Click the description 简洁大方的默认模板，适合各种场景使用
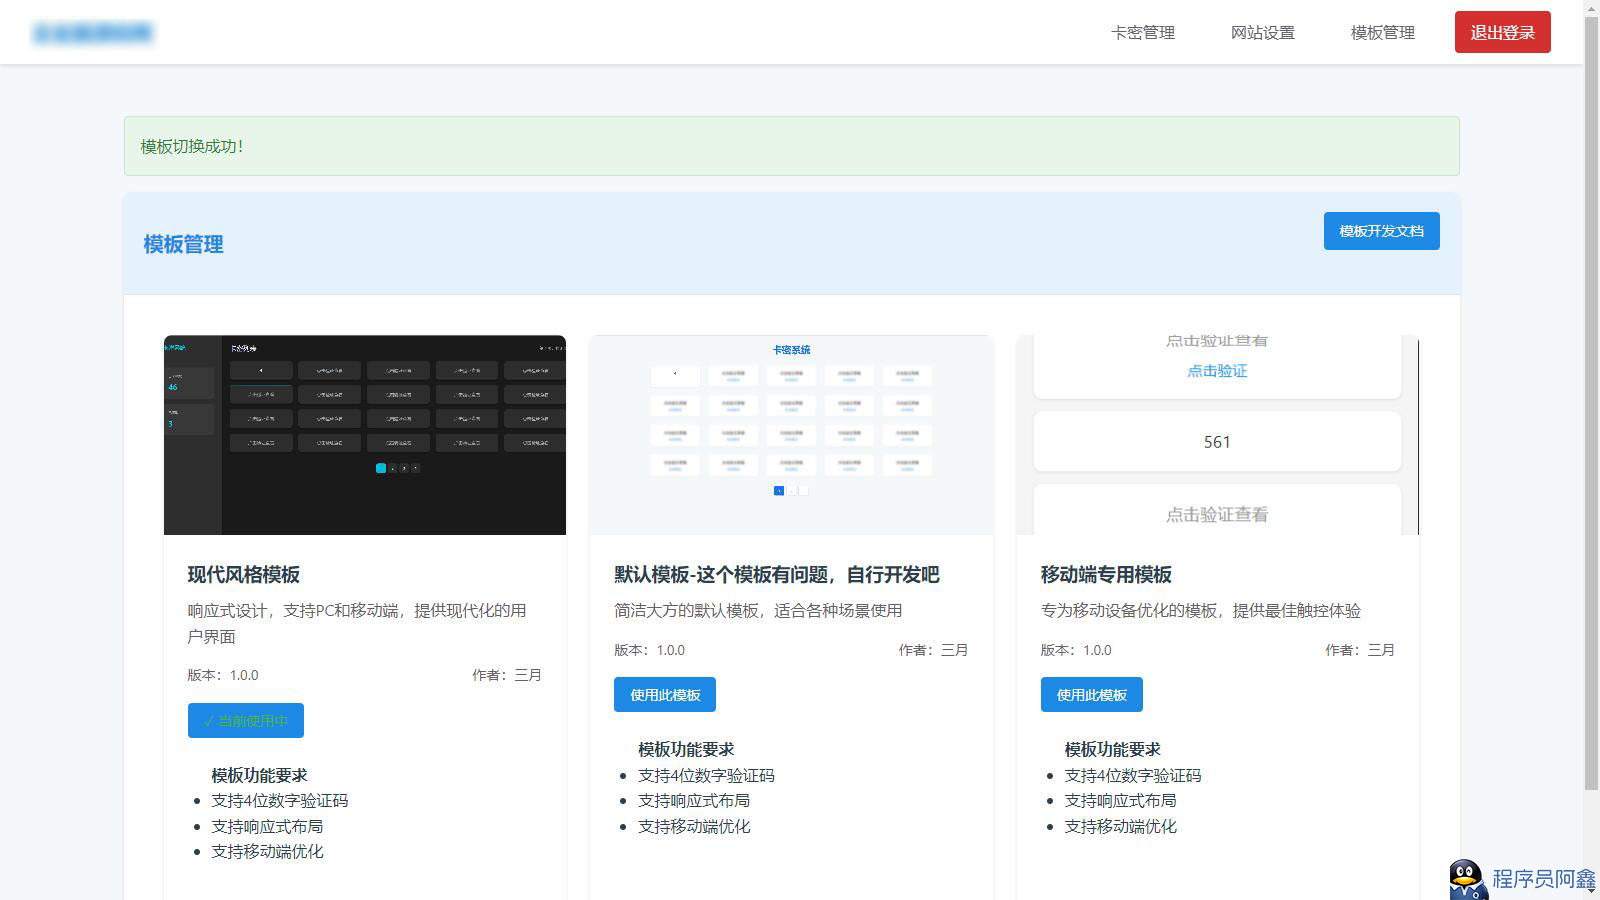Image resolution: width=1600 pixels, height=900 pixels. tap(758, 610)
